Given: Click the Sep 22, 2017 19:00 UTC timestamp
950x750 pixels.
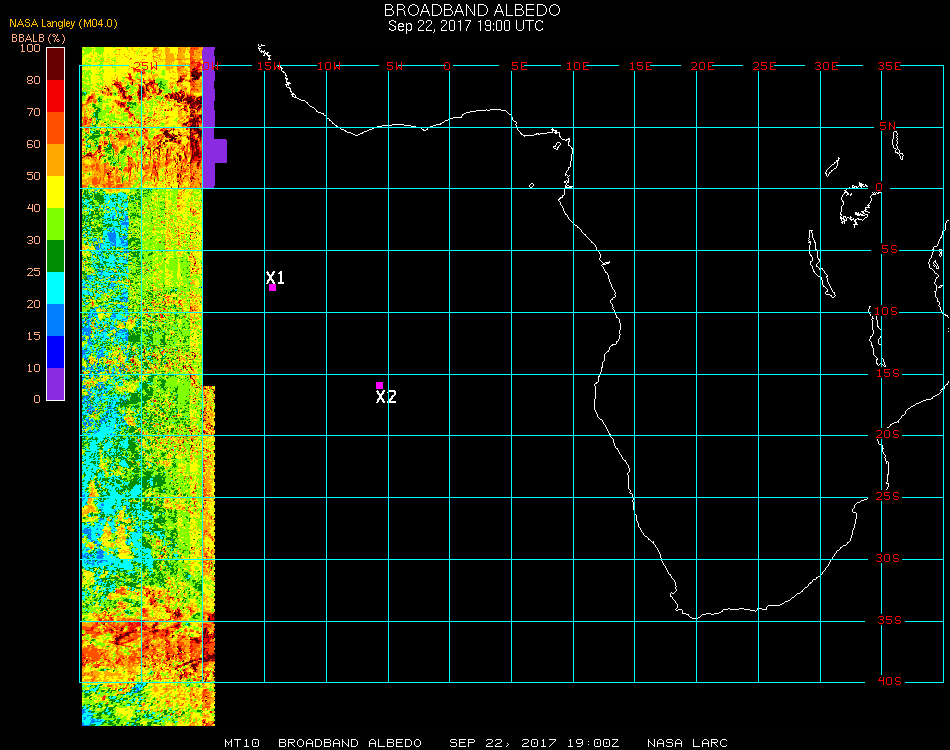Looking at the screenshot, I should click(x=466, y=26).
